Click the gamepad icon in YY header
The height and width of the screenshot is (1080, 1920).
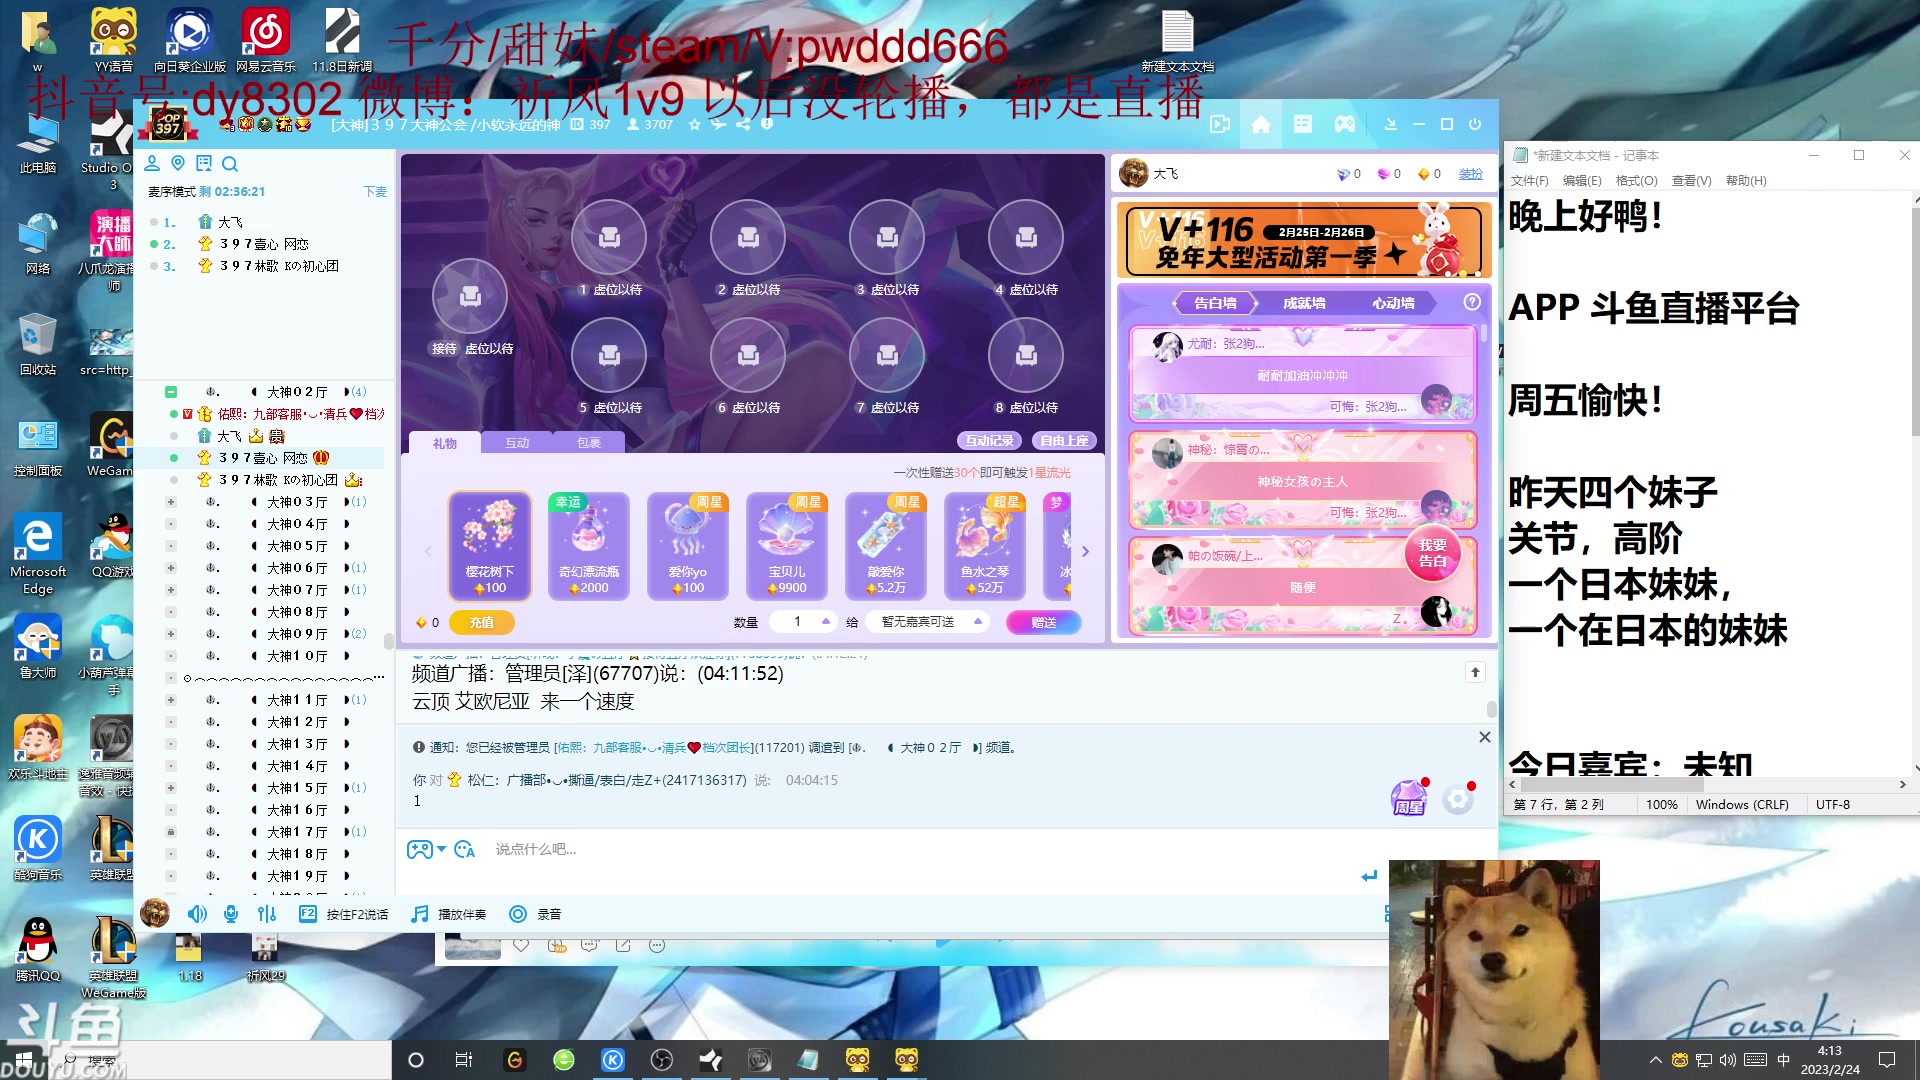pos(1345,125)
